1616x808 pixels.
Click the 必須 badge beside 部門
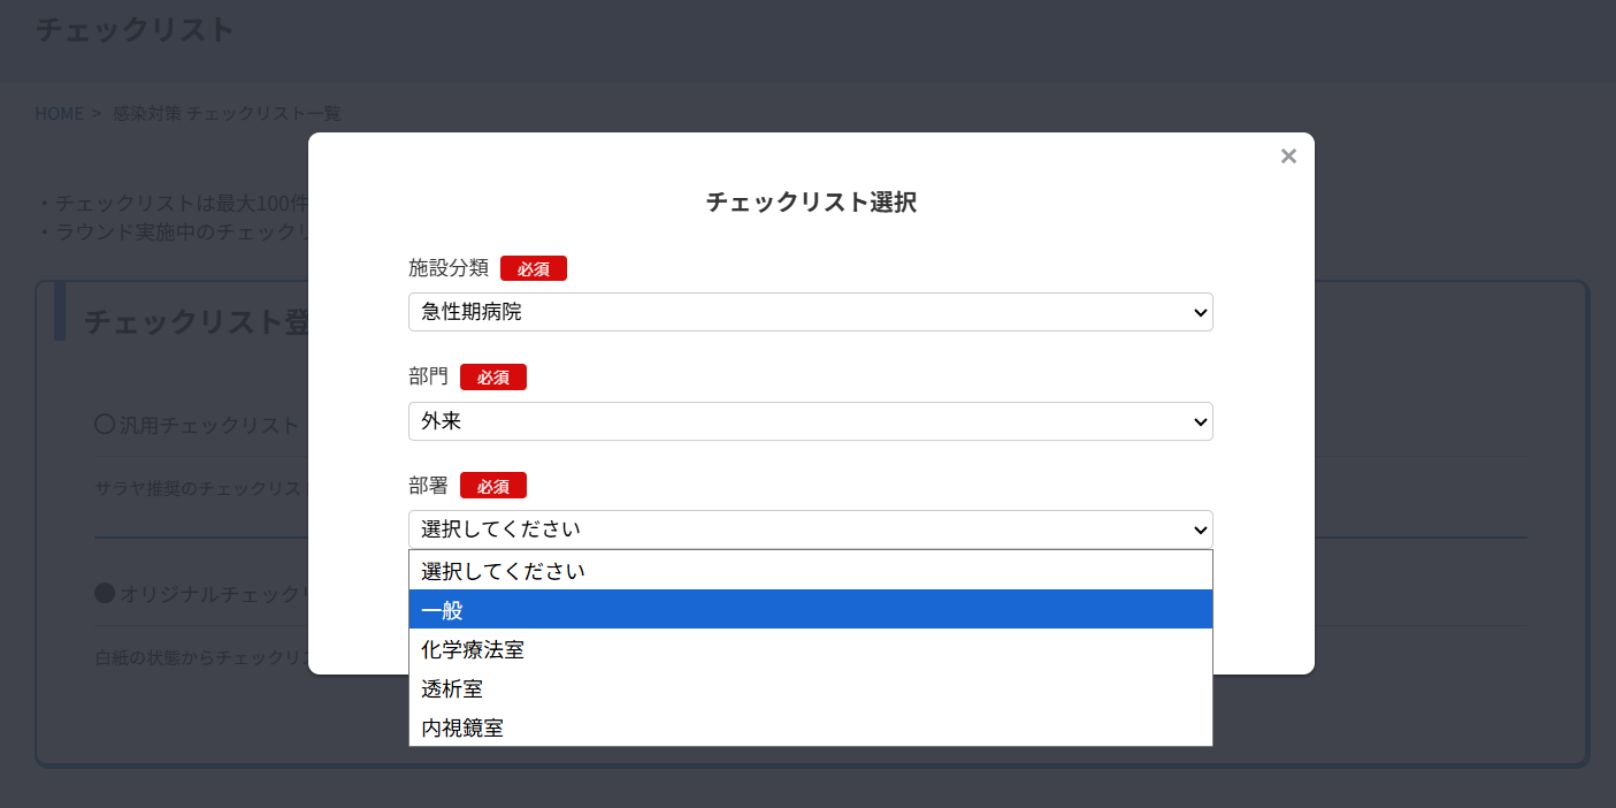(x=493, y=377)
